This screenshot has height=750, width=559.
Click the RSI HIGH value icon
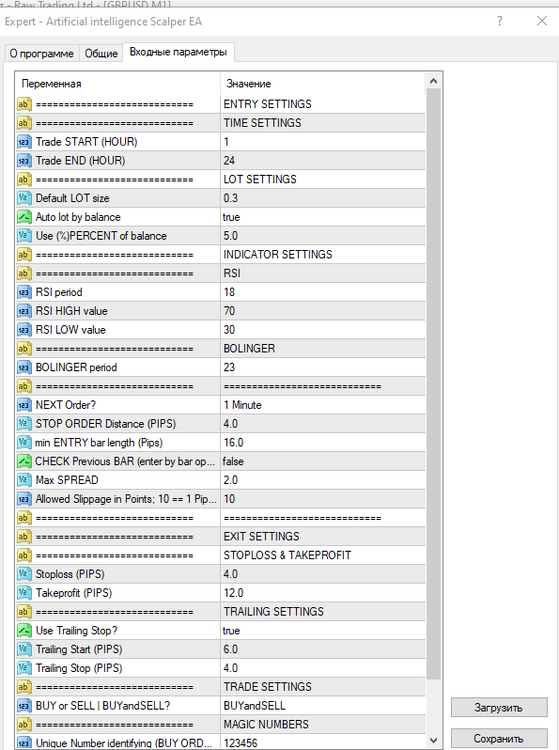(x=24, y=311)
